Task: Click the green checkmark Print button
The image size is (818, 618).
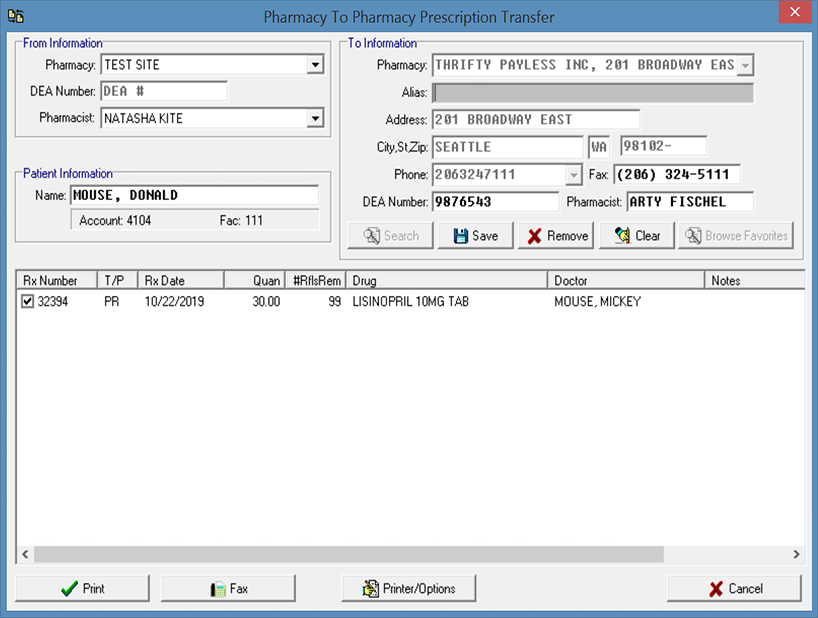Action: pos(82,588)
